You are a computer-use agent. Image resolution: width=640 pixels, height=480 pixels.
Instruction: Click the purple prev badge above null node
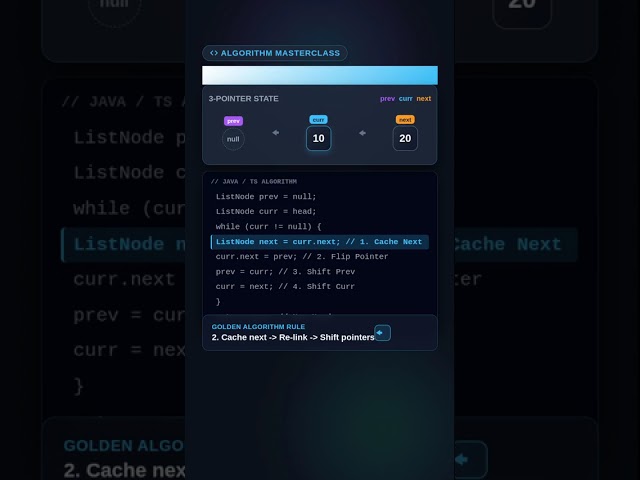pyautogui.click(x=233, y=121)
